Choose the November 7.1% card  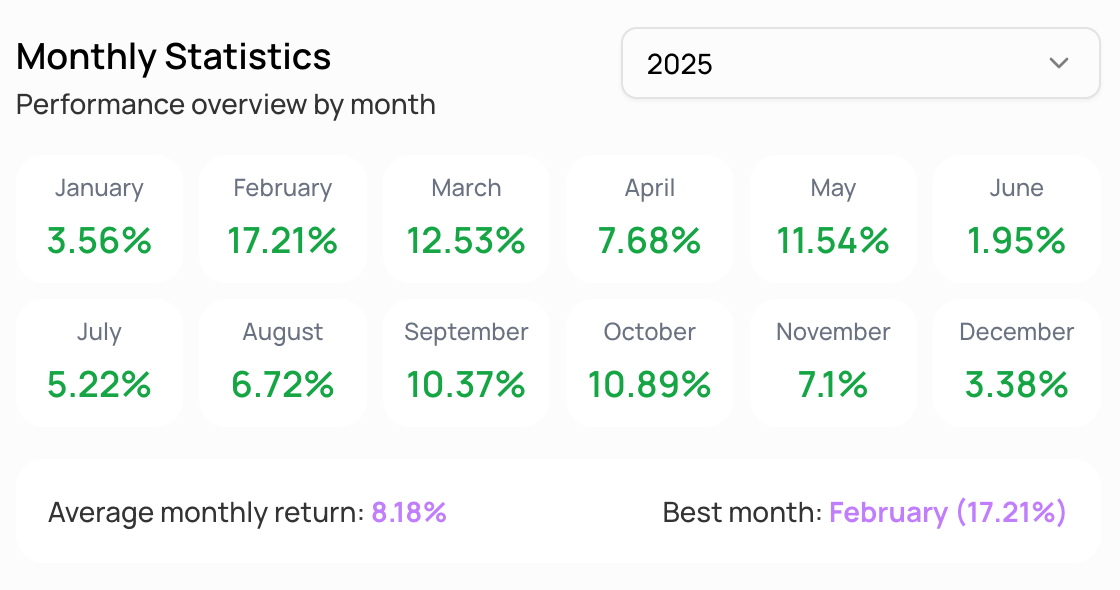(833, 362)
